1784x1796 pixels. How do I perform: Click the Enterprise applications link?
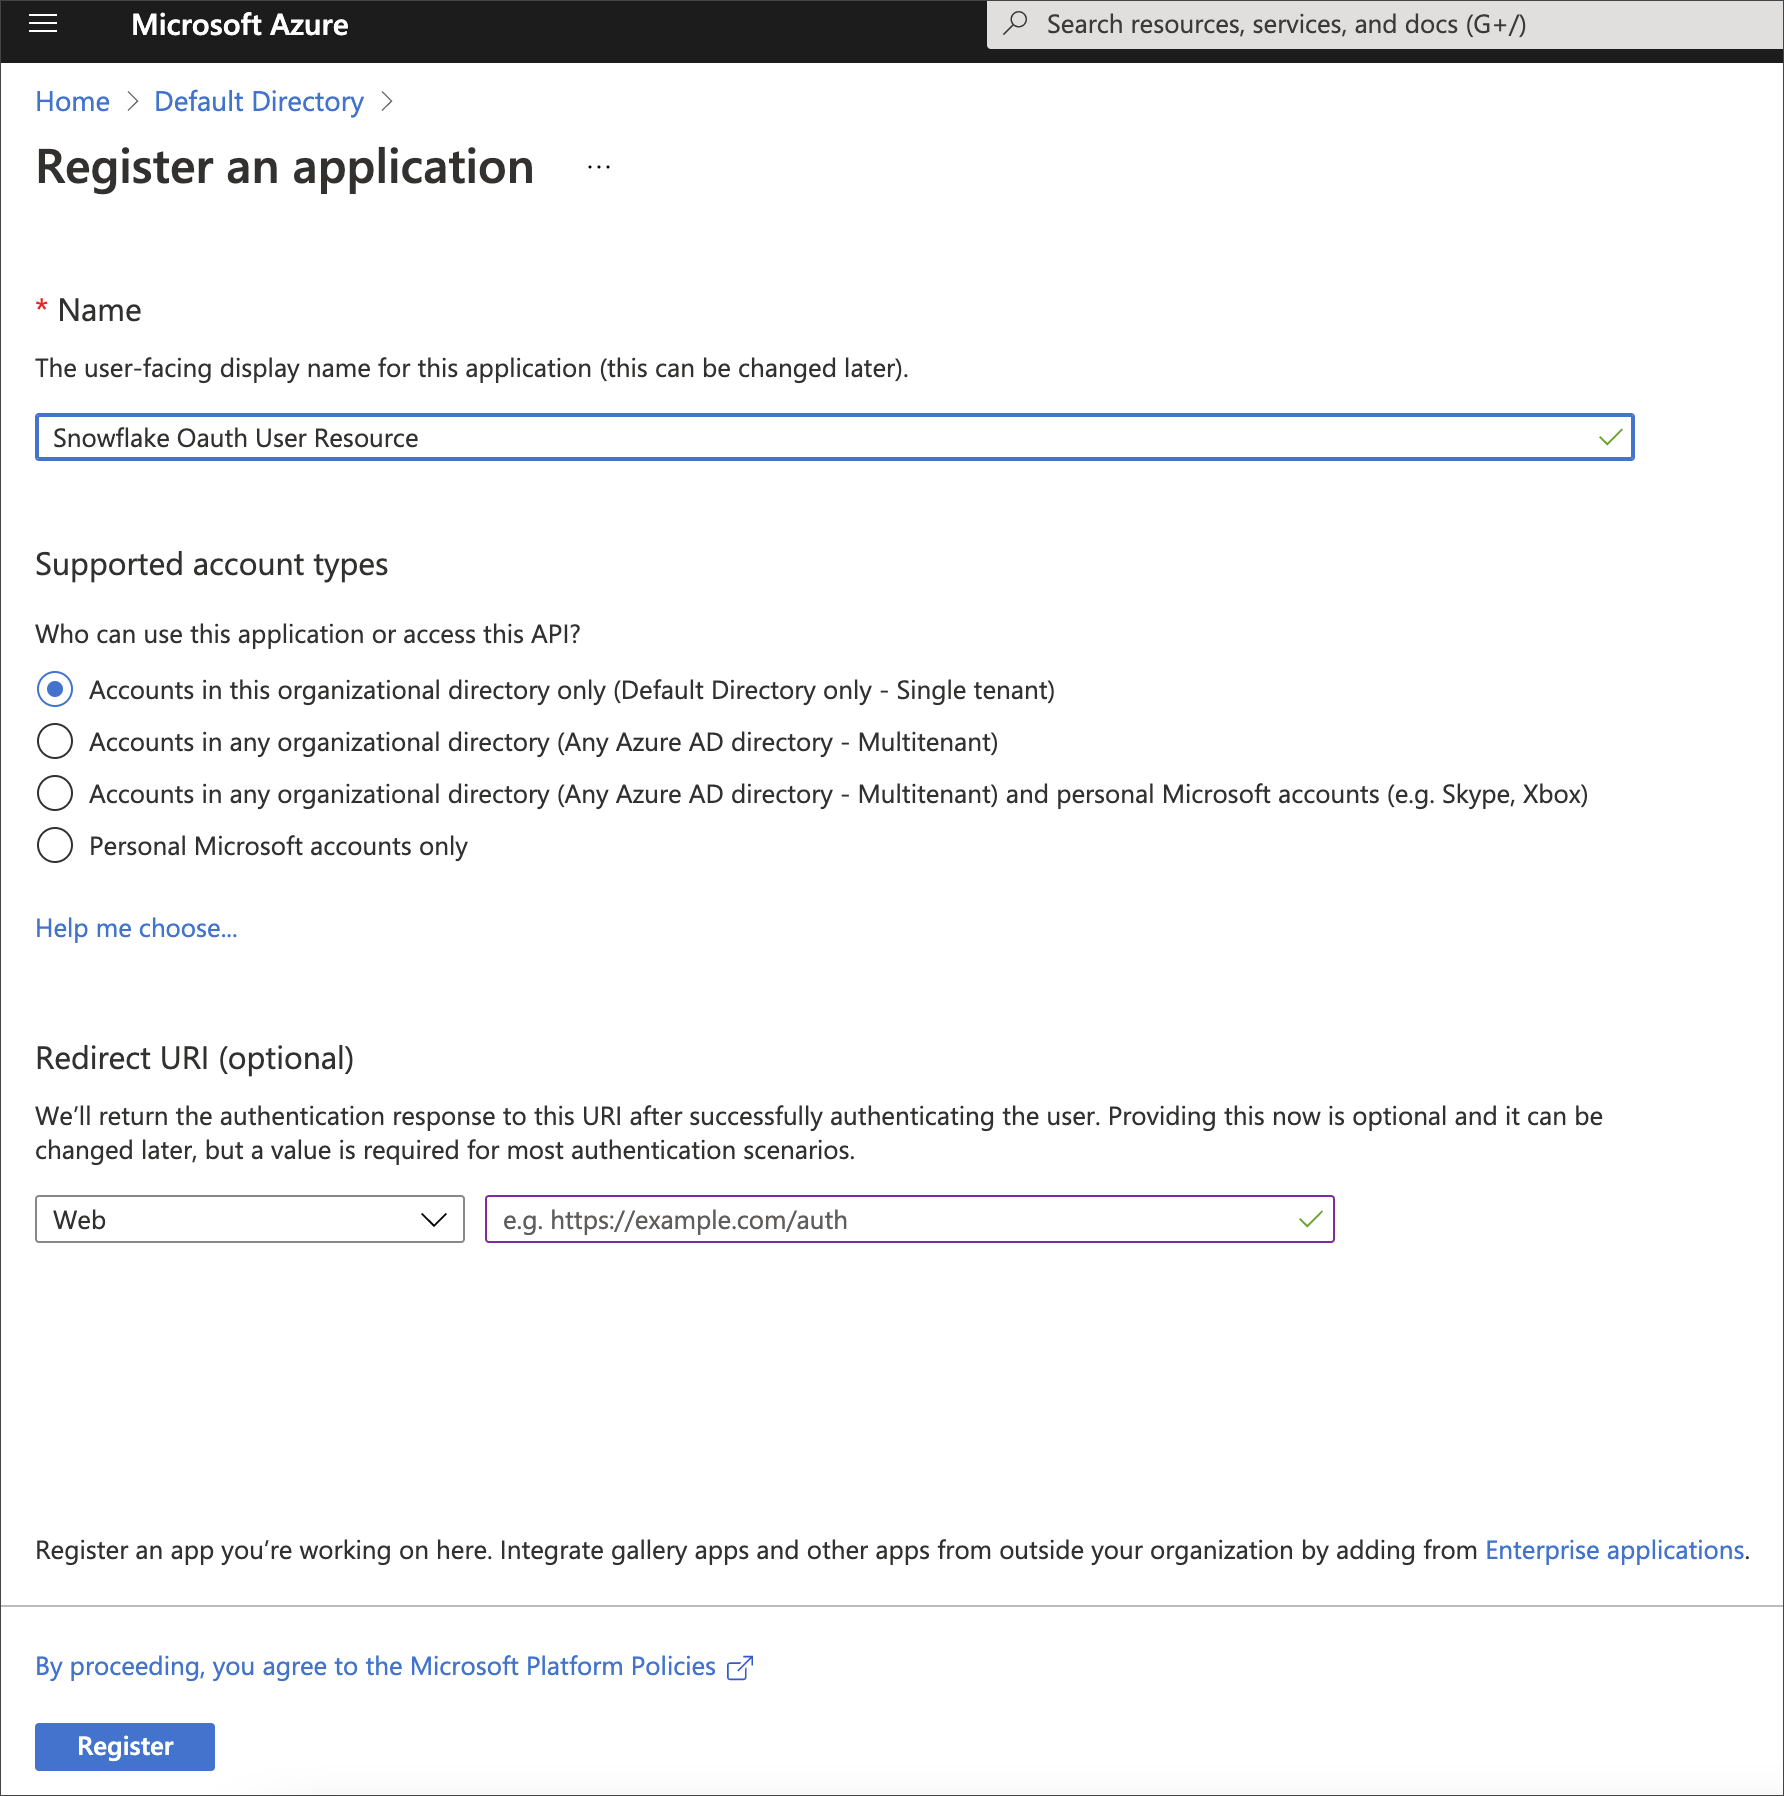click(x=1614, y=1550)
